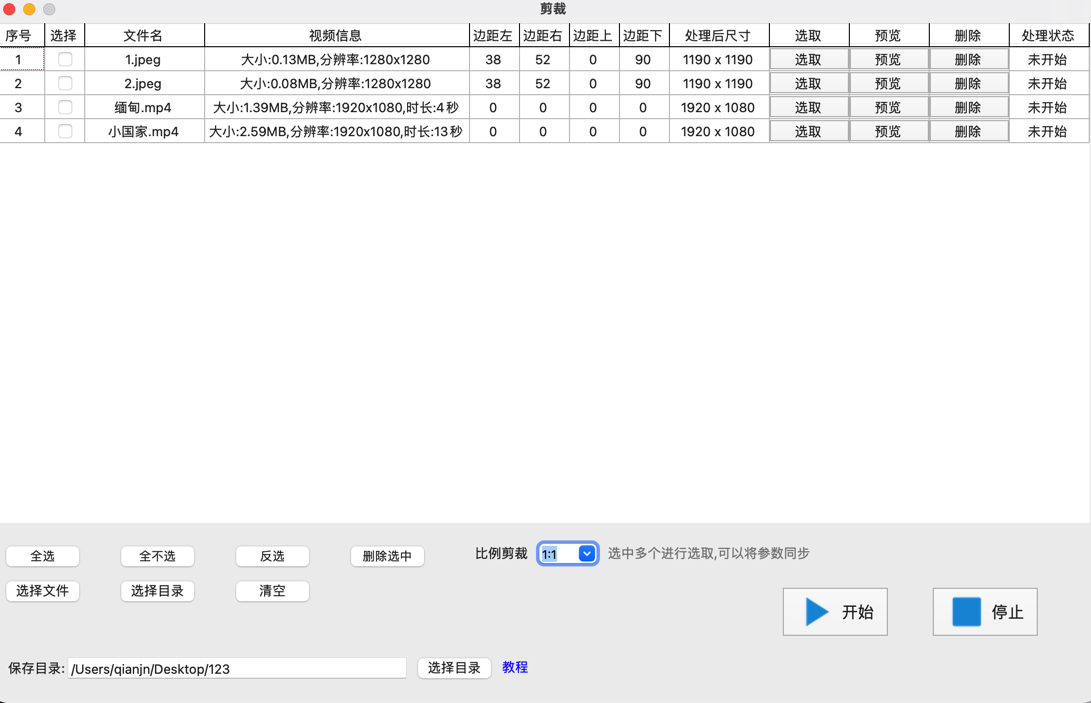Click 删除选中 to remove selected files
1091x703 pixels.
(387, 556)
